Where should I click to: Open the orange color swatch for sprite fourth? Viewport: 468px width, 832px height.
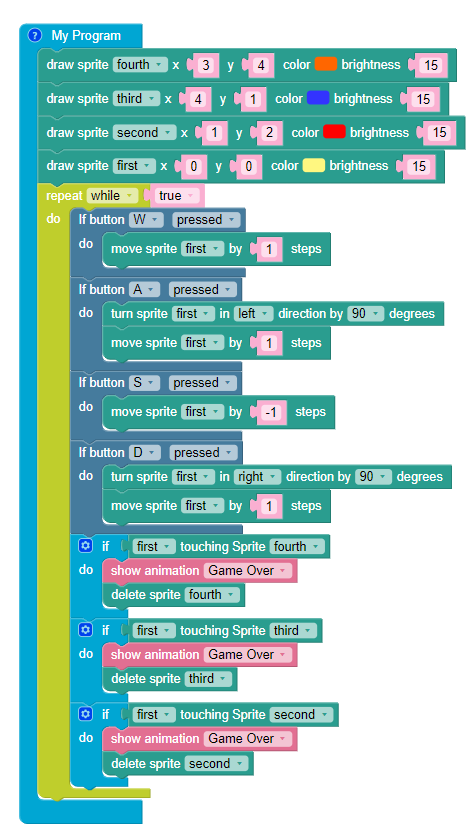click(x=326, y=64)
